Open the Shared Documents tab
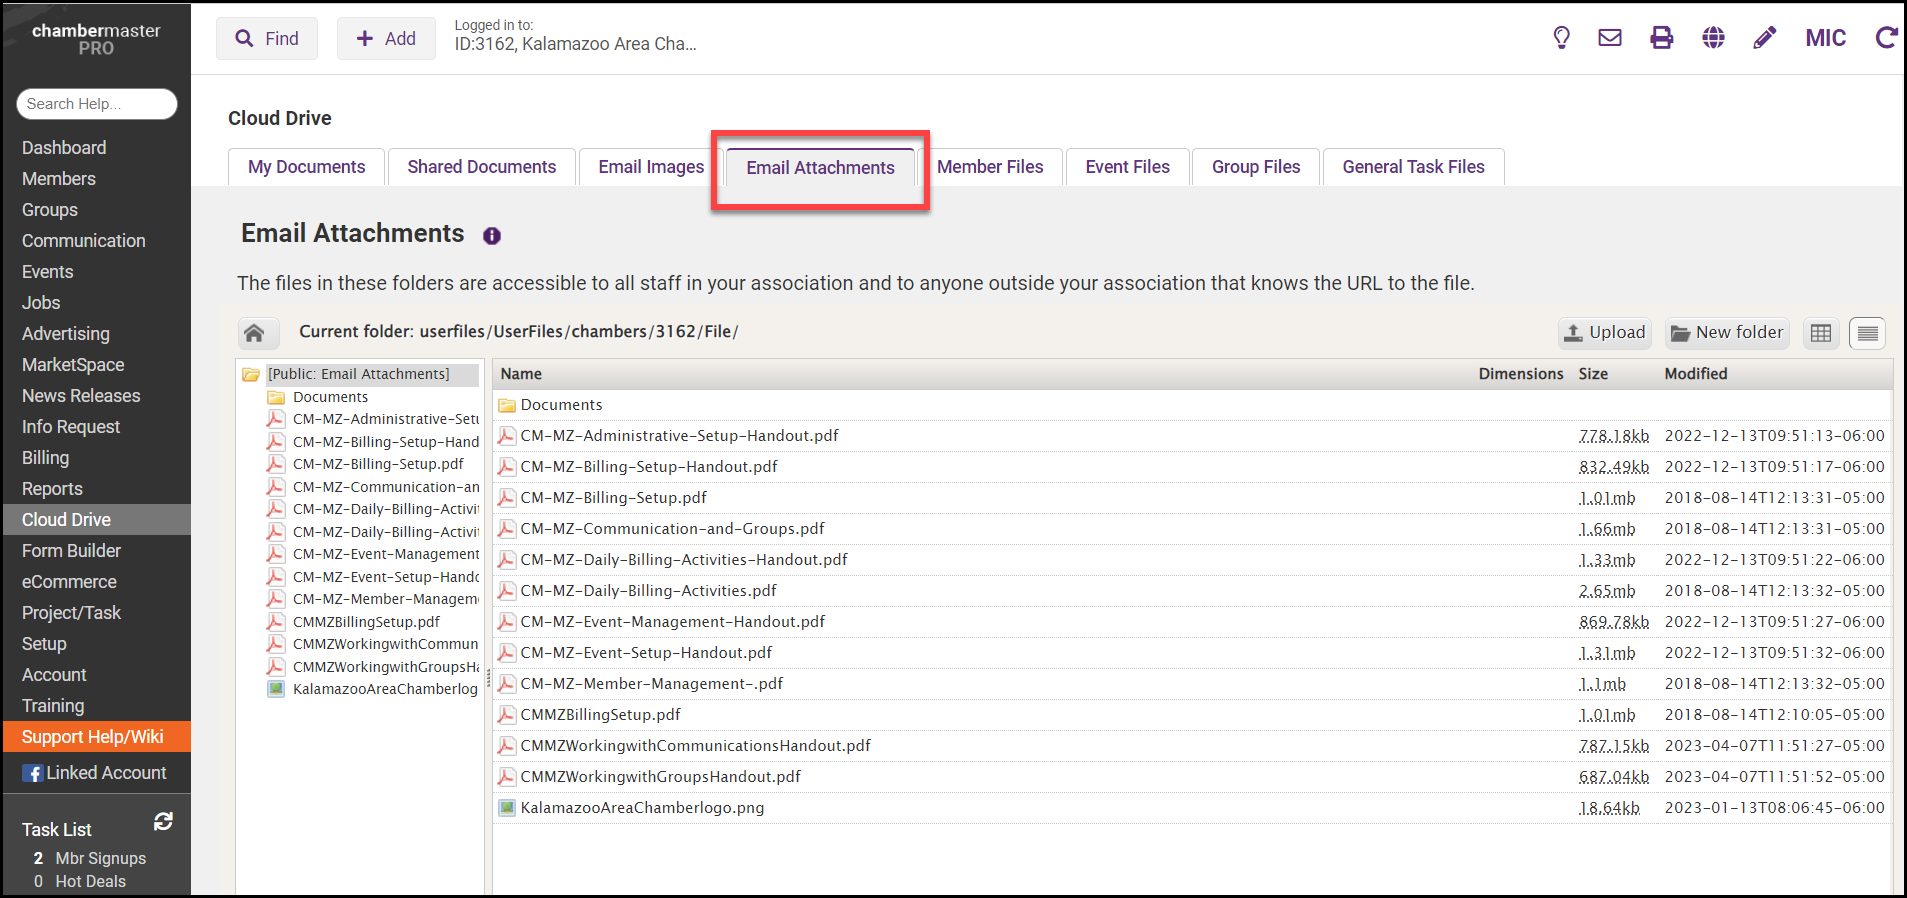1907x898 pixels. click(481, 167)
